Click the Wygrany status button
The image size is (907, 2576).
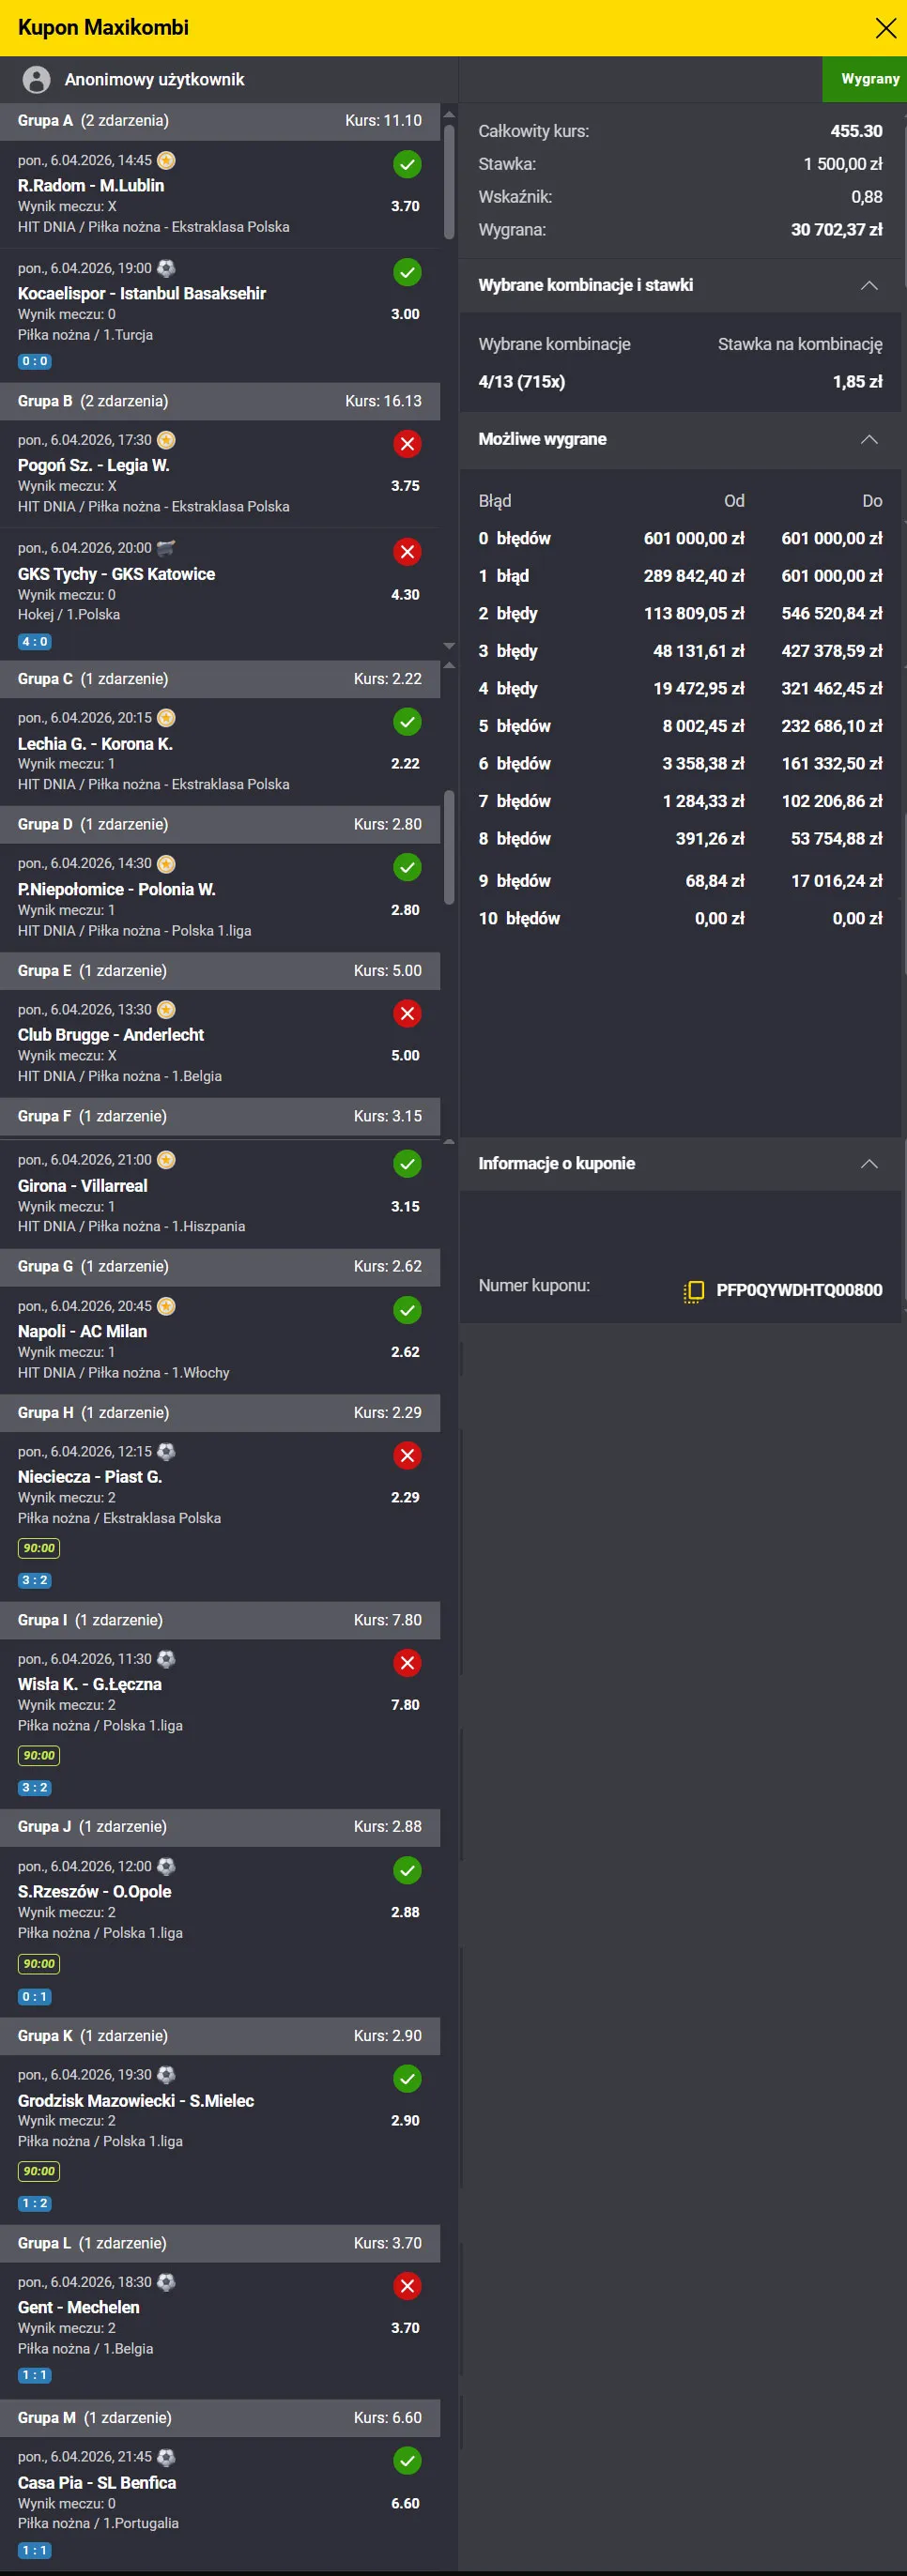(x=868, y=79)
